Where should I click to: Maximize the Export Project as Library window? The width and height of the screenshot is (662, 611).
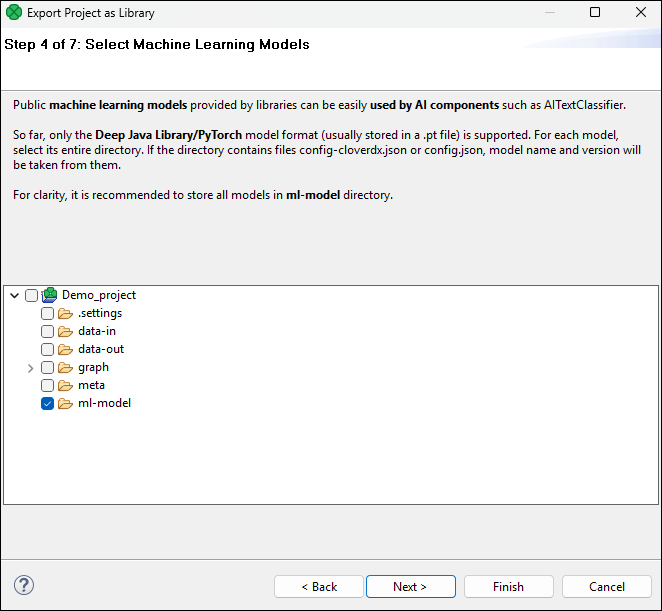click(x=594, y=12)
